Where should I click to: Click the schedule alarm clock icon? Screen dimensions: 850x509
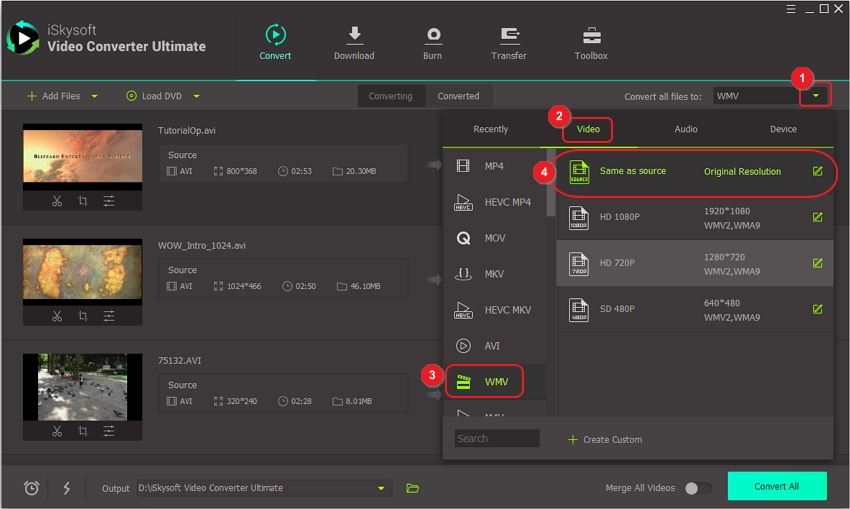[32, 488]
